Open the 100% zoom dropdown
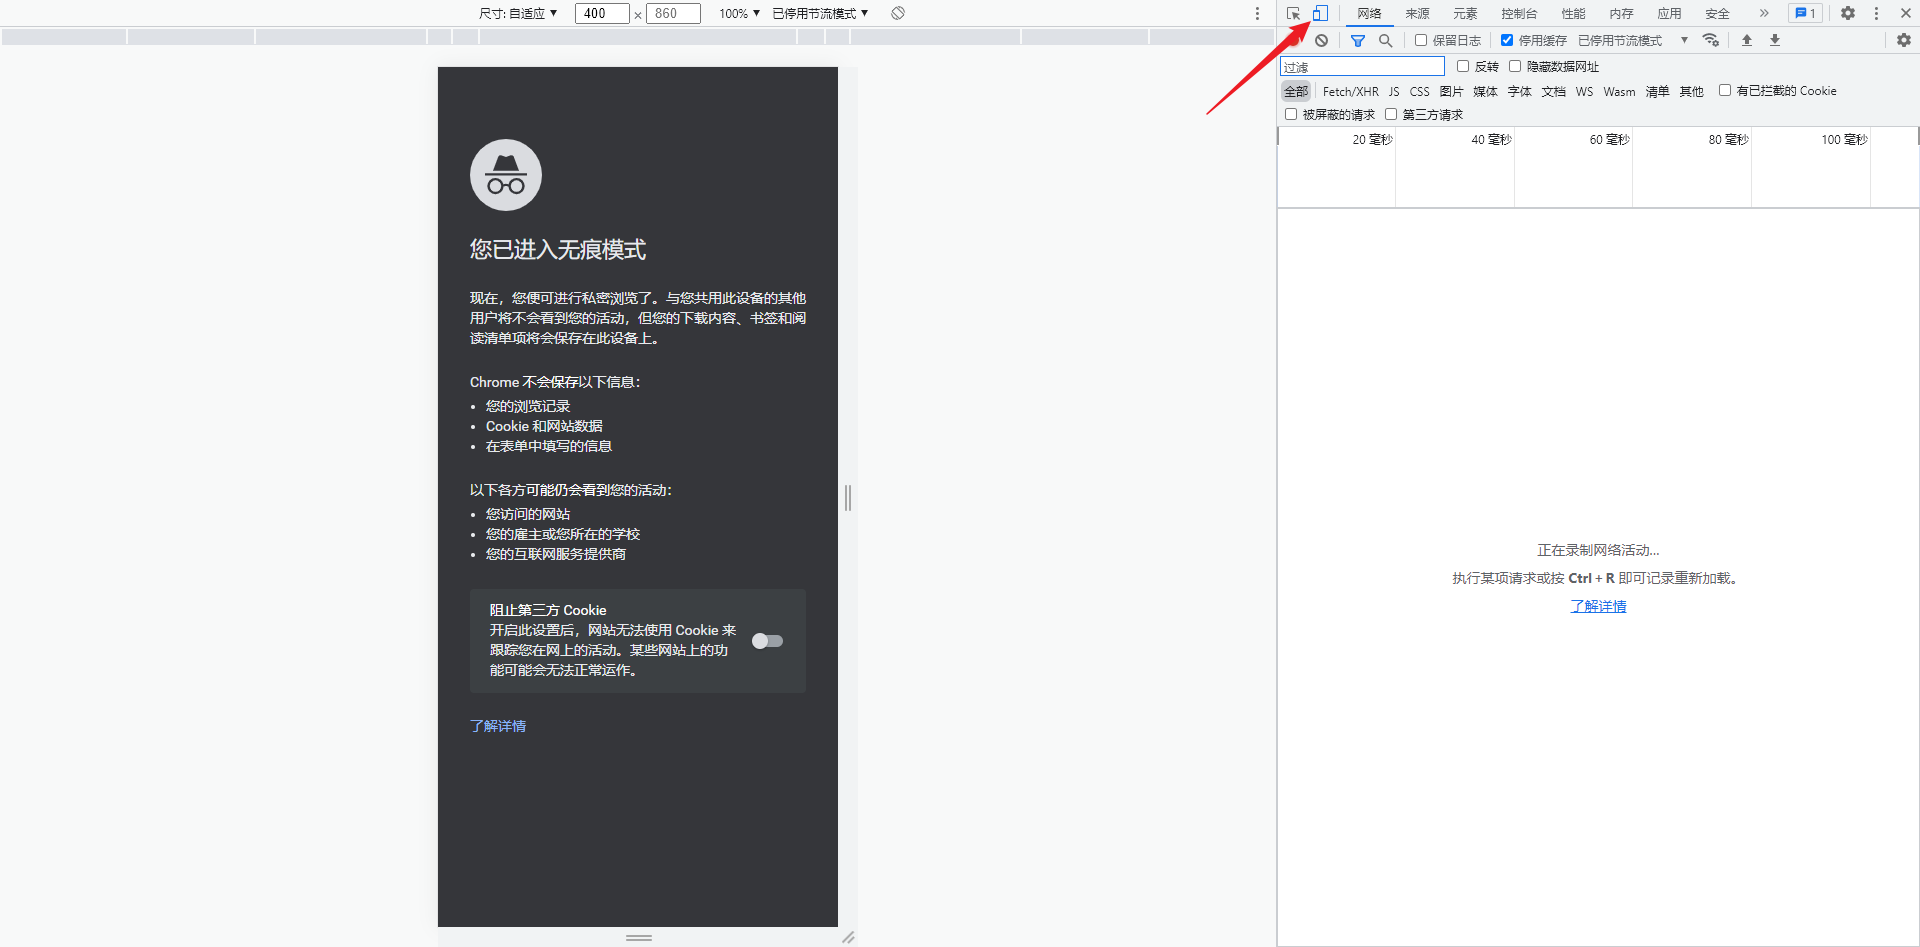The width and height of the screenshot is (1920, 947). 739,13
